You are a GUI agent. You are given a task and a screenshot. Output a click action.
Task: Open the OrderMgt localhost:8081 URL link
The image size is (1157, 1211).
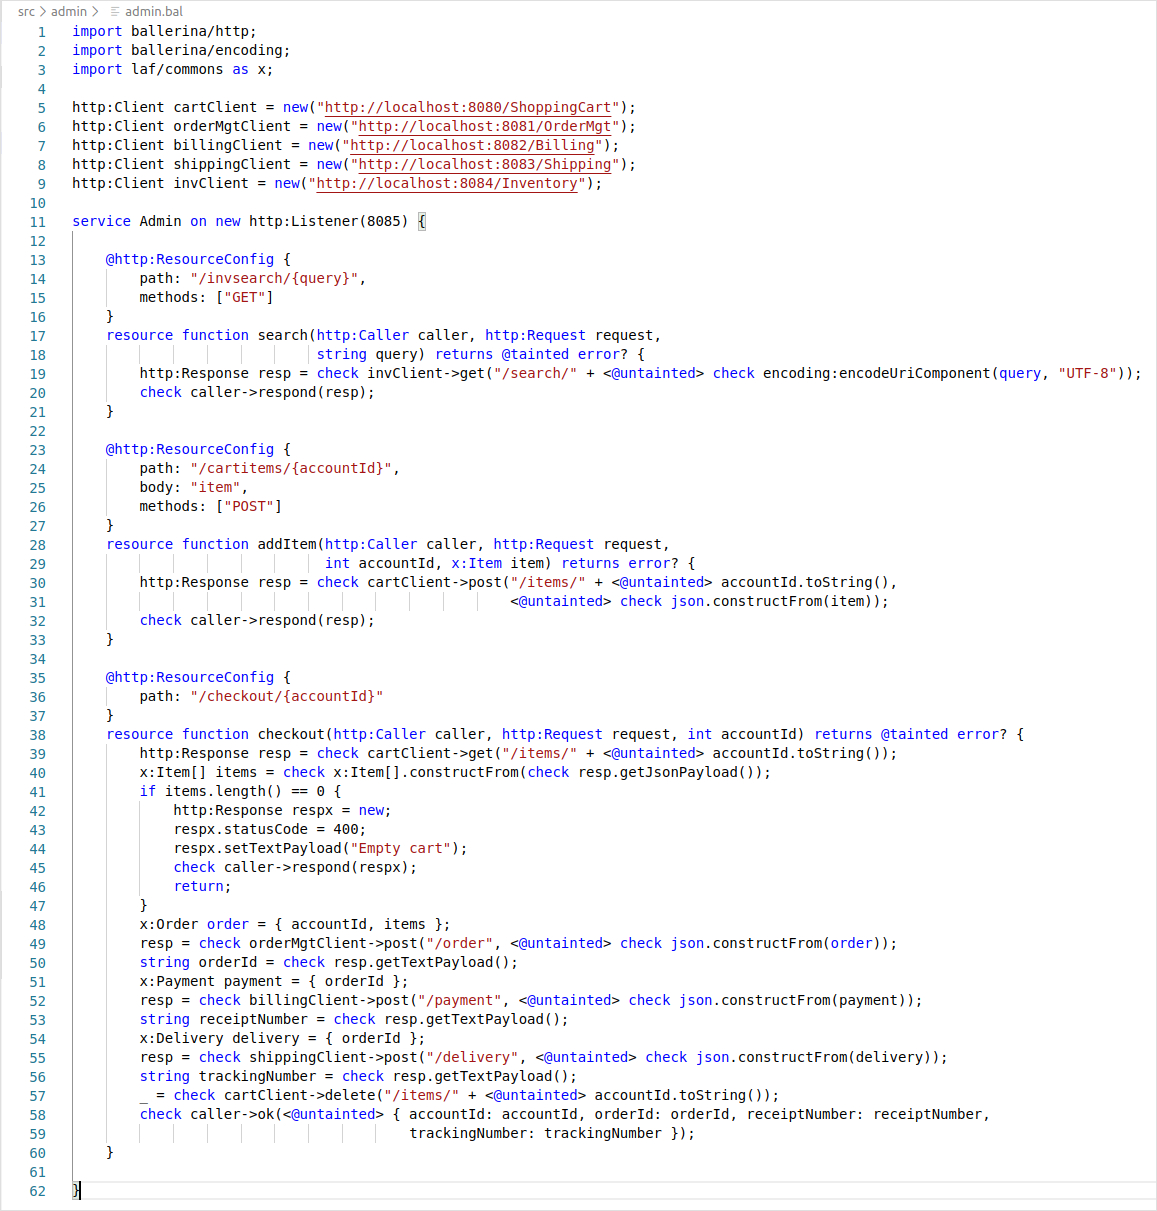click(x=485, y=126)
